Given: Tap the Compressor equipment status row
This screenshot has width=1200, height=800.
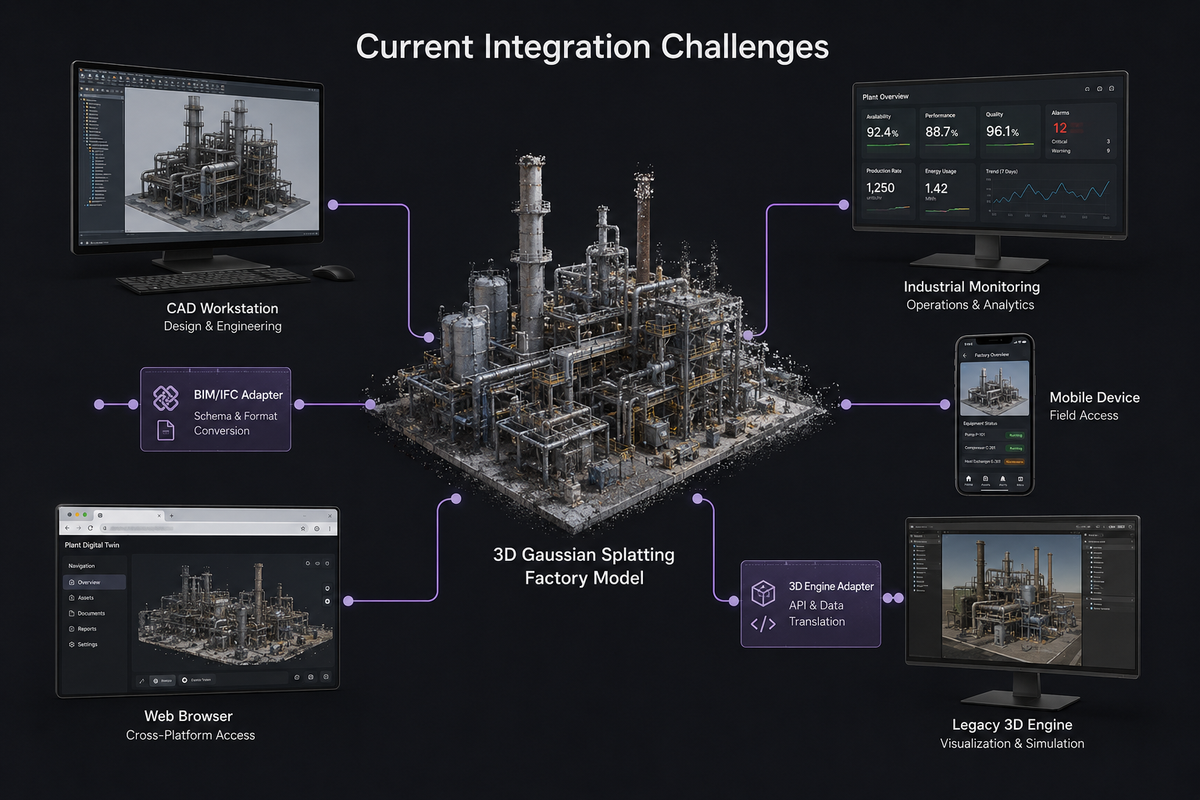Looking at the screenshot, I should (994, 448).
